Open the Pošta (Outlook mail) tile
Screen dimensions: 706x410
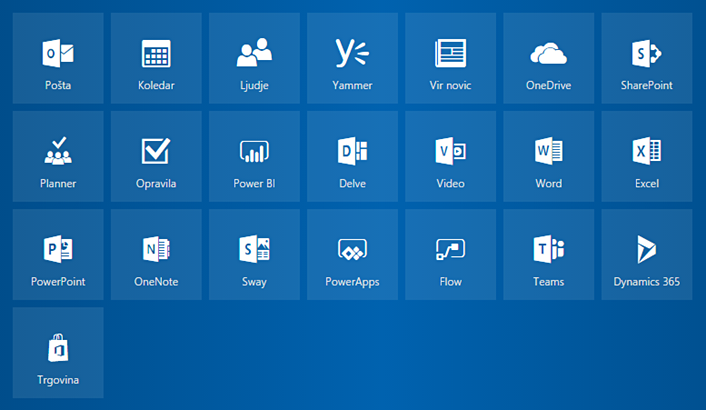(x=58, y=58)
